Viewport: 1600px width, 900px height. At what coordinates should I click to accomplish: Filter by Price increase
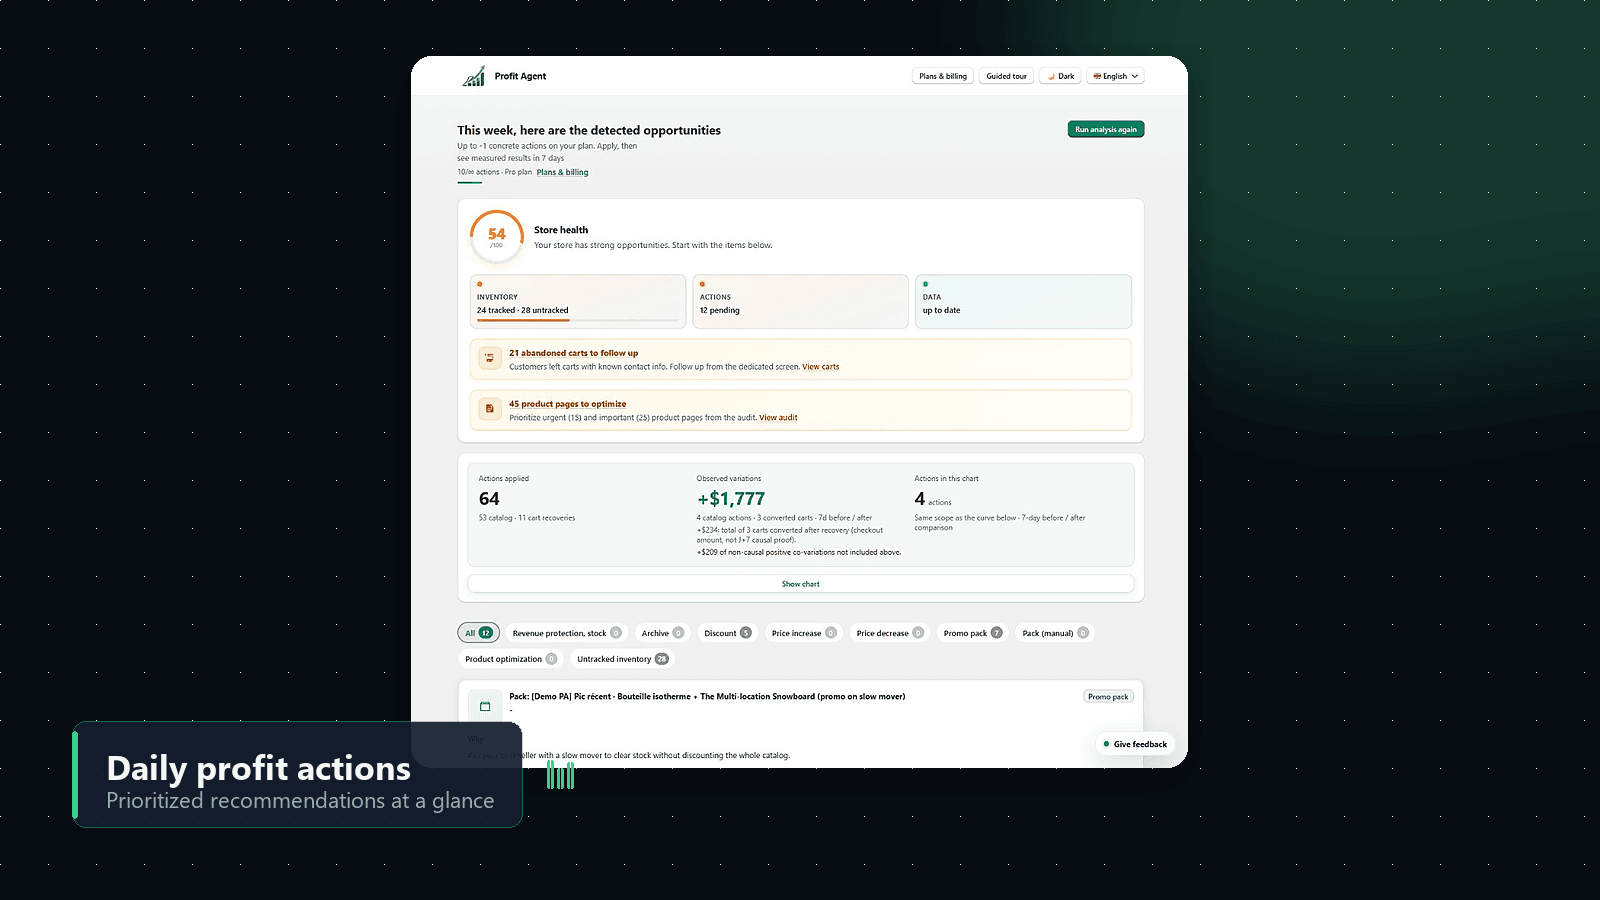pos(804,633)
